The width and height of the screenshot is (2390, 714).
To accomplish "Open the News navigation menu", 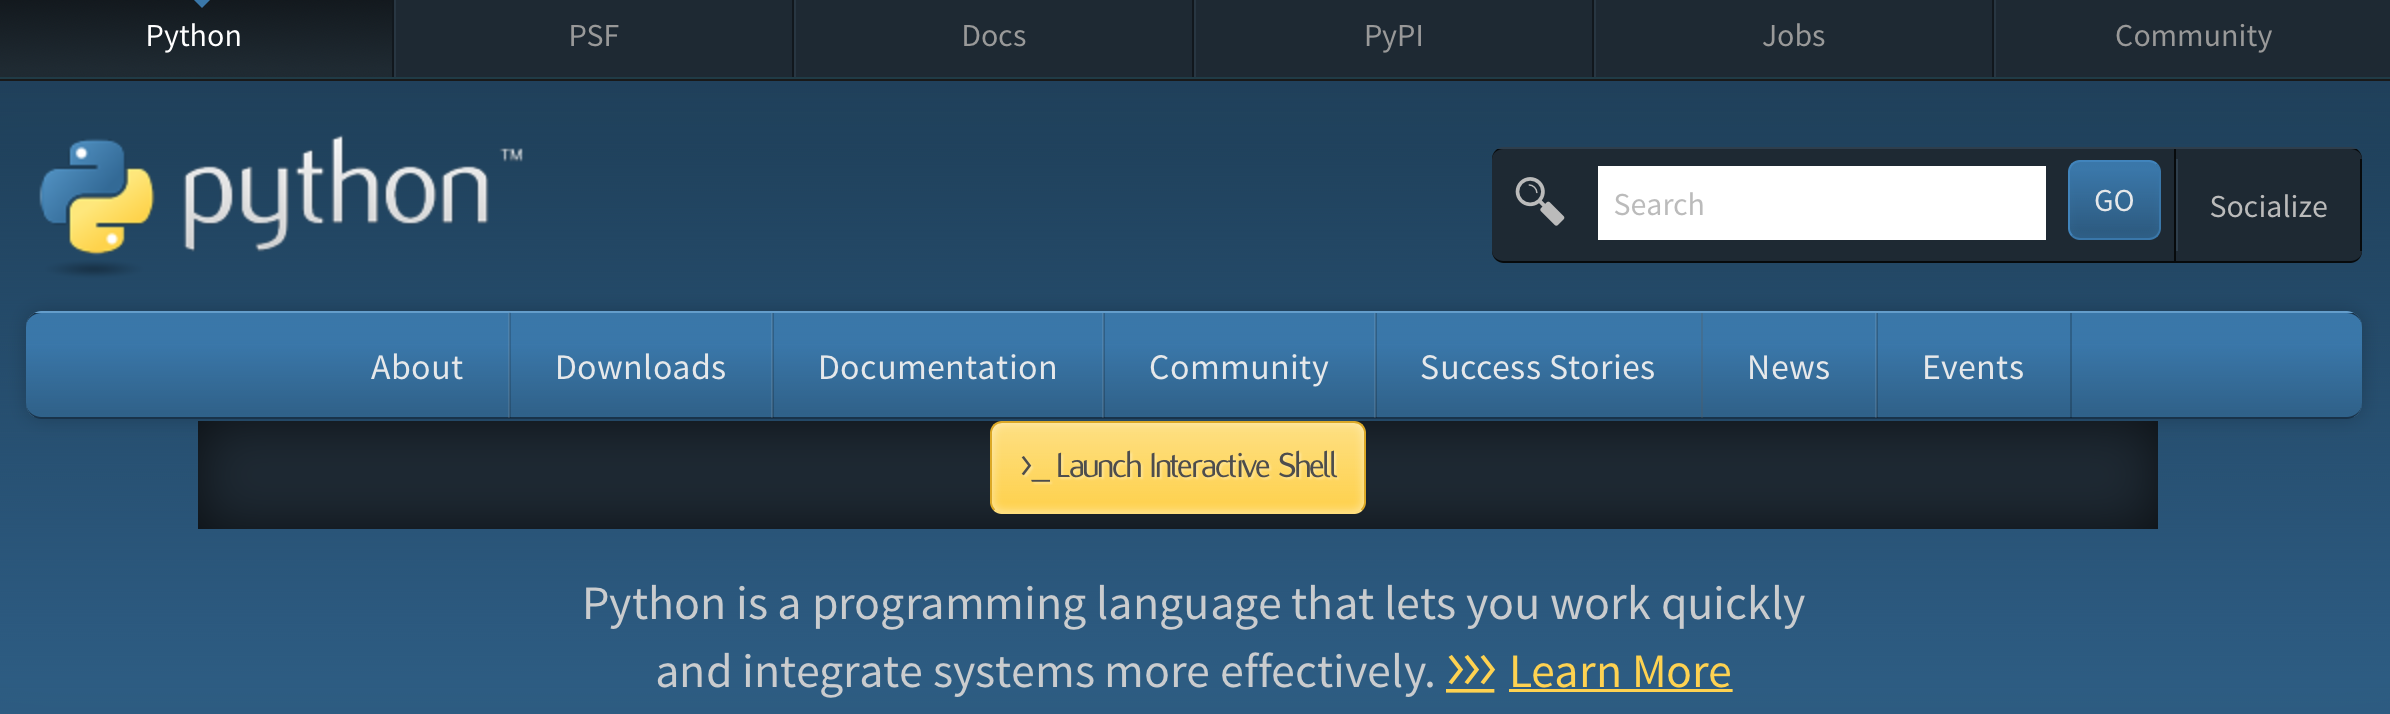I will (1789, 366).
